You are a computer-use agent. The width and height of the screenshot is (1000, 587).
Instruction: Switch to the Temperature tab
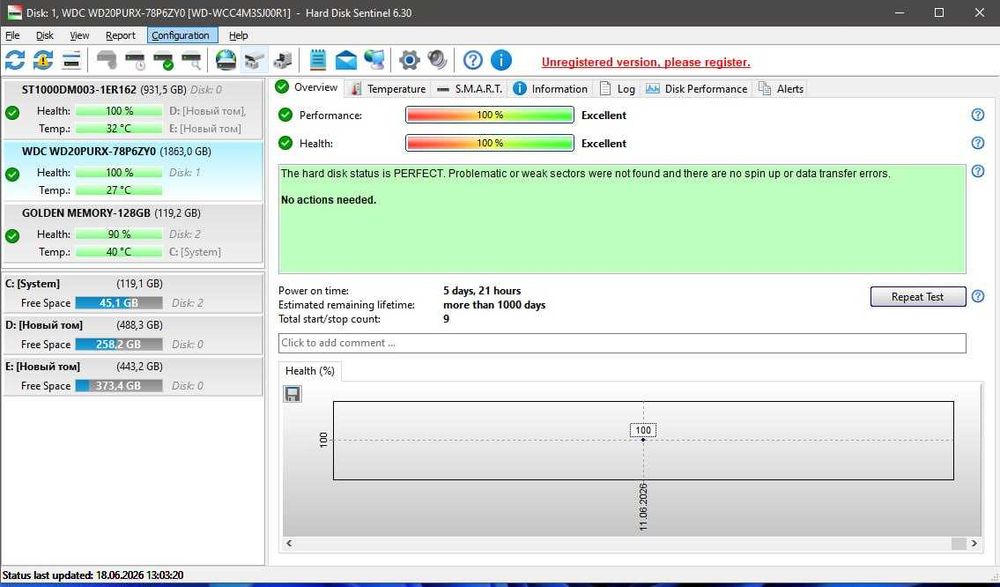[388, 89]
